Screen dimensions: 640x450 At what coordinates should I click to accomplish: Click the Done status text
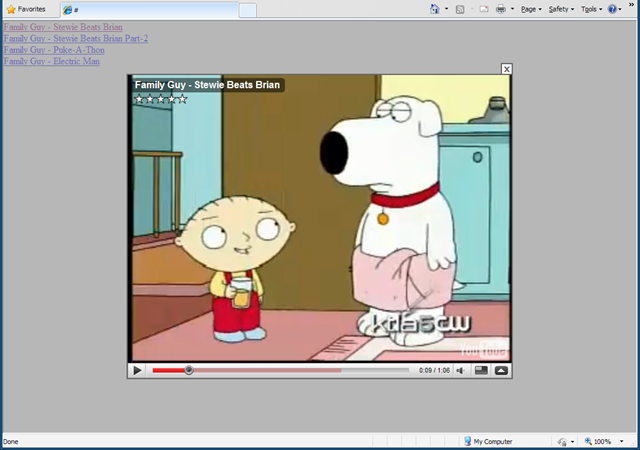(x=11, y=441)
